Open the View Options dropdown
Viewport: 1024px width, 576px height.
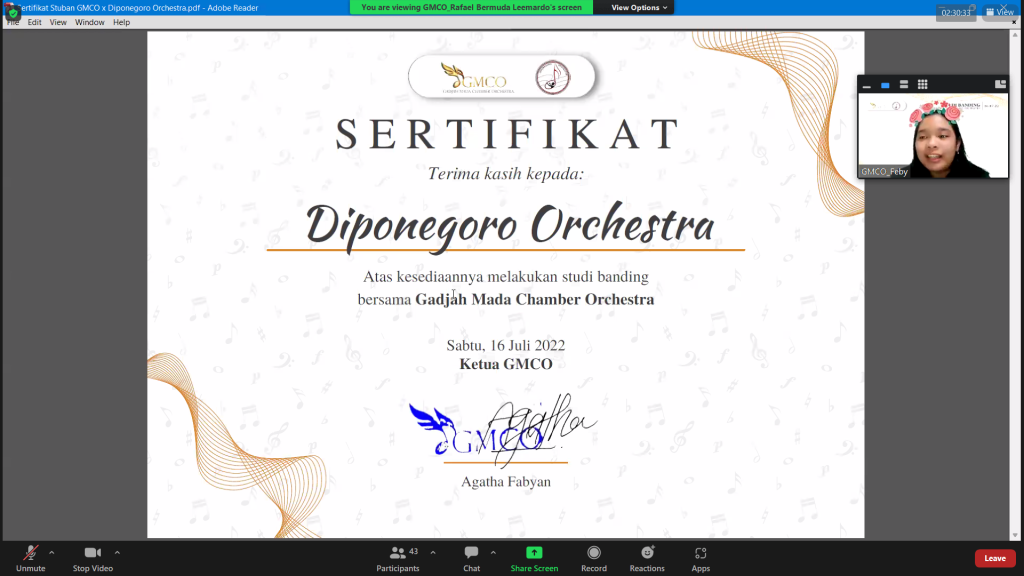pyautogui.click(x=639, y=7)
